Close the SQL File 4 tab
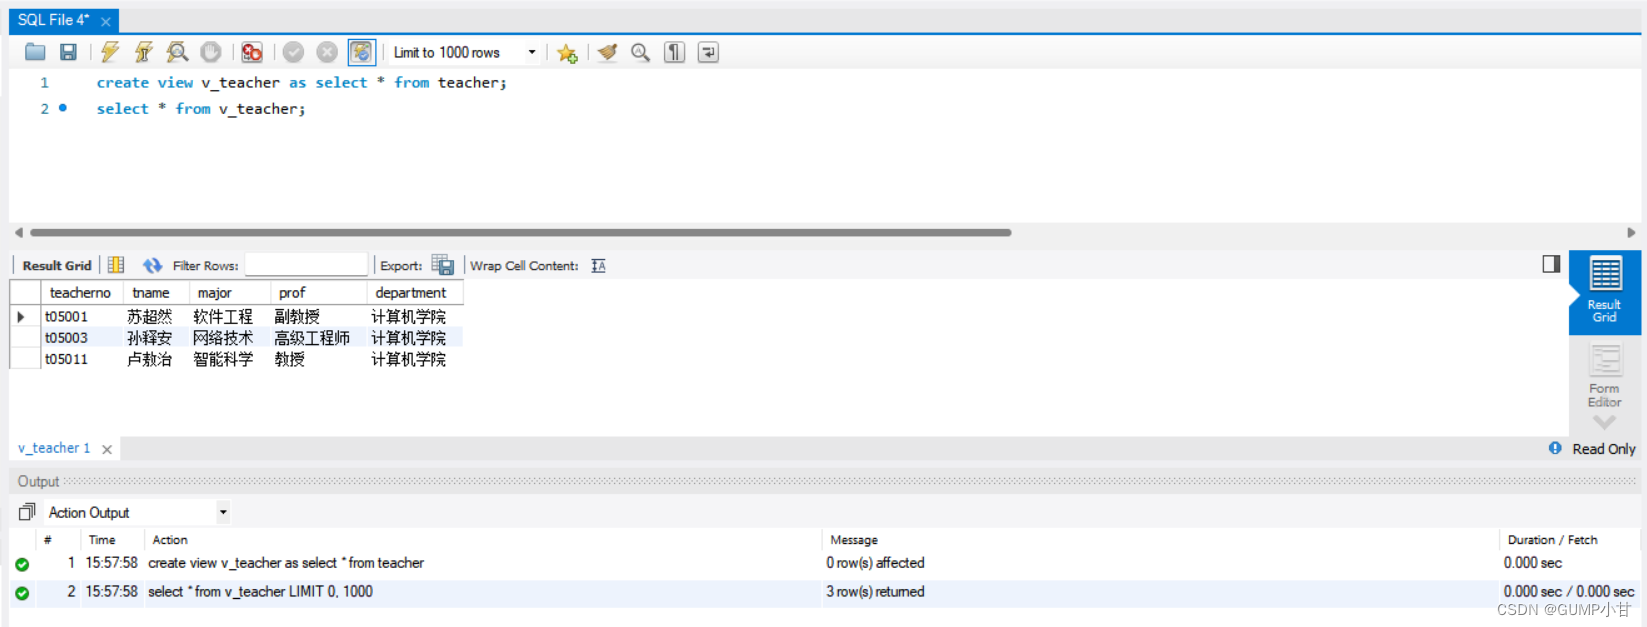Image resolution: width=1647 pixels, height=627 pixels. (x=106, y=21)
